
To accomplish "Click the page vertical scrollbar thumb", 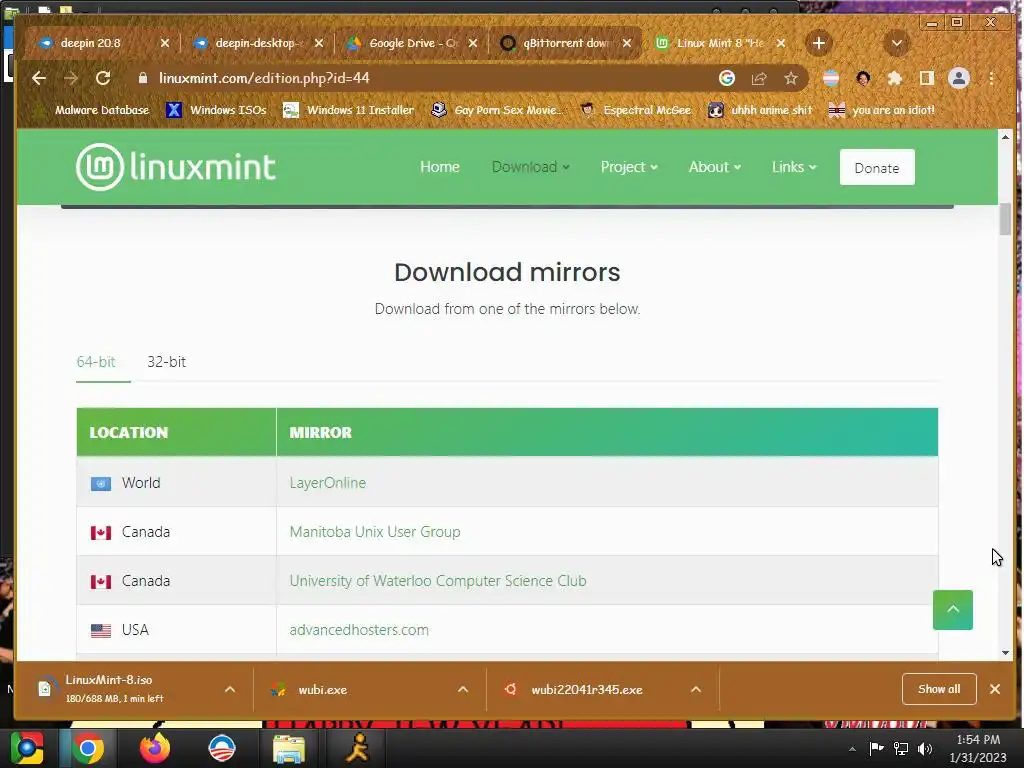I will tap(1005, 219).
